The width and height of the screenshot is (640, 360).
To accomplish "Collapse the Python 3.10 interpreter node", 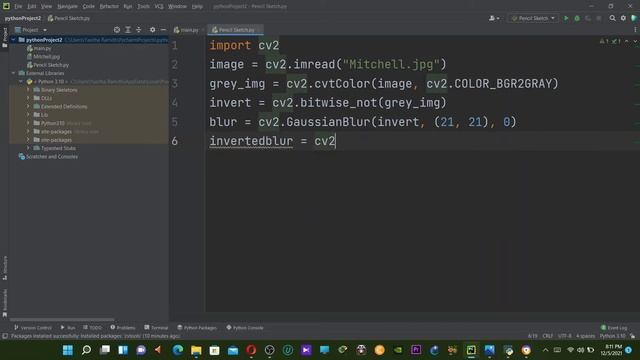I will [x=21, y=82].
